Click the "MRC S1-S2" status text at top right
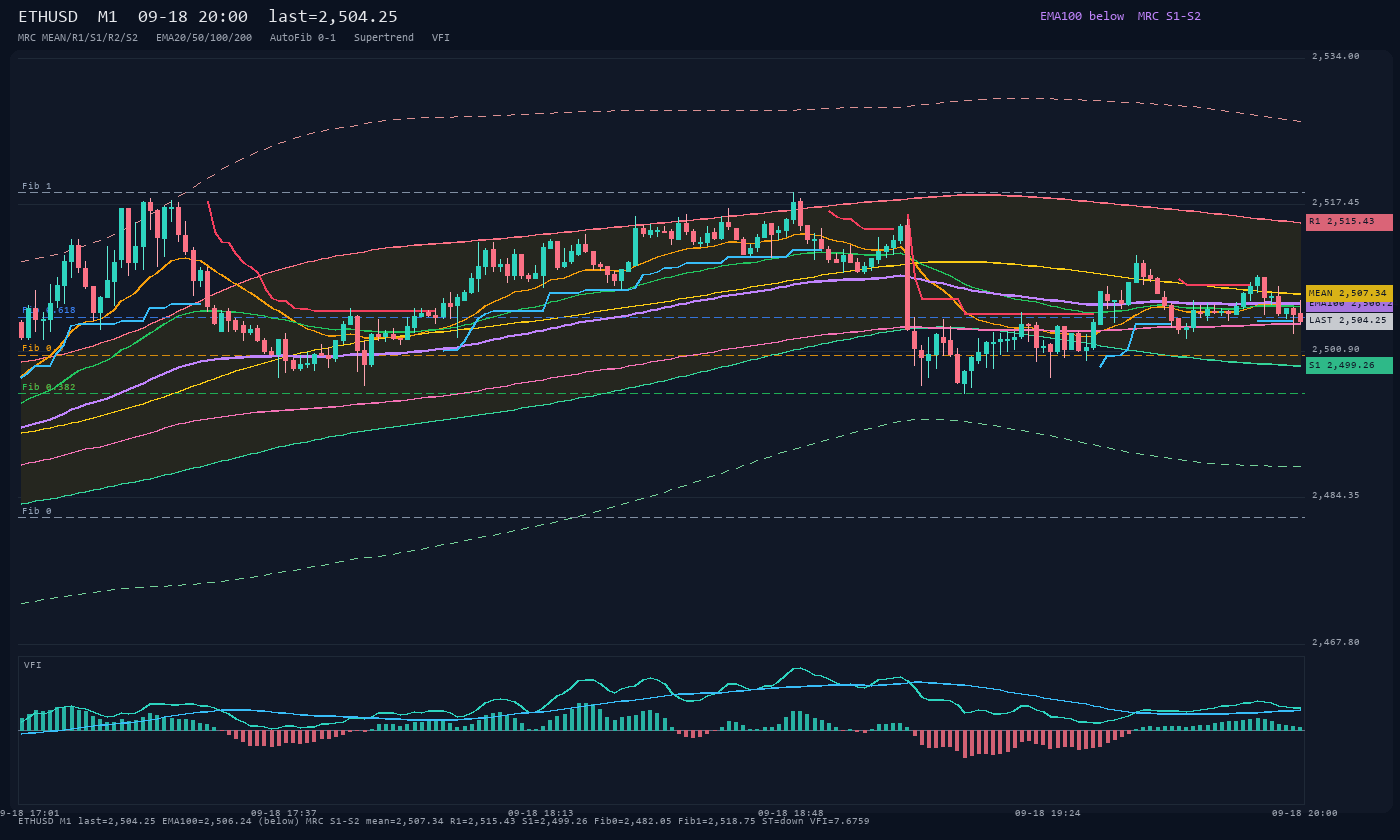1400x840 pixels. (x=1169, y=16)
